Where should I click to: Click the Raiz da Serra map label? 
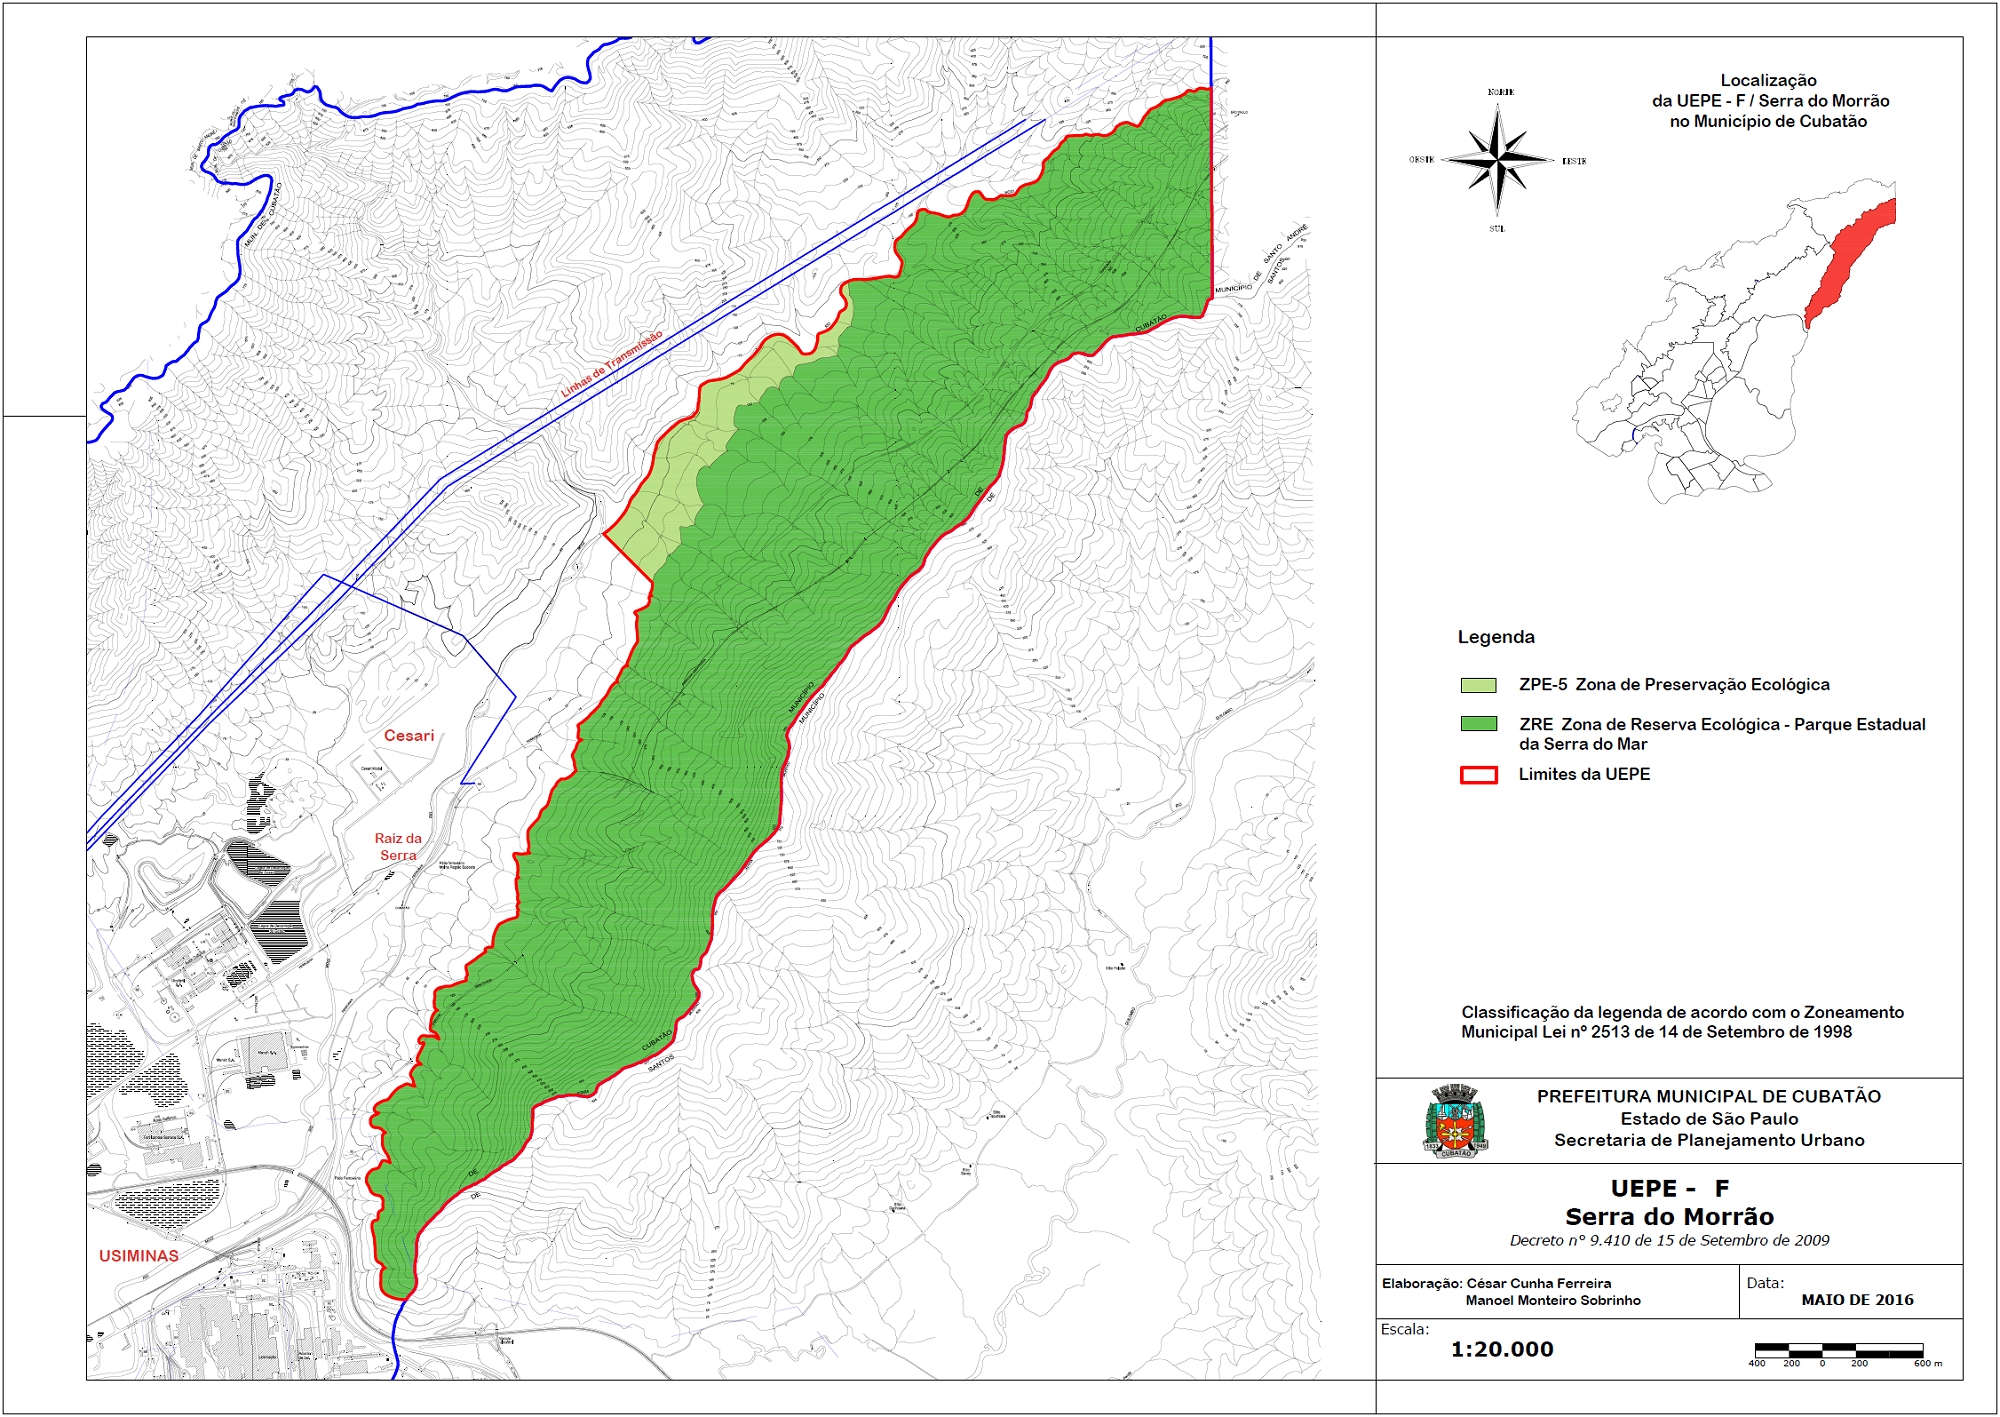pos(398,847)
